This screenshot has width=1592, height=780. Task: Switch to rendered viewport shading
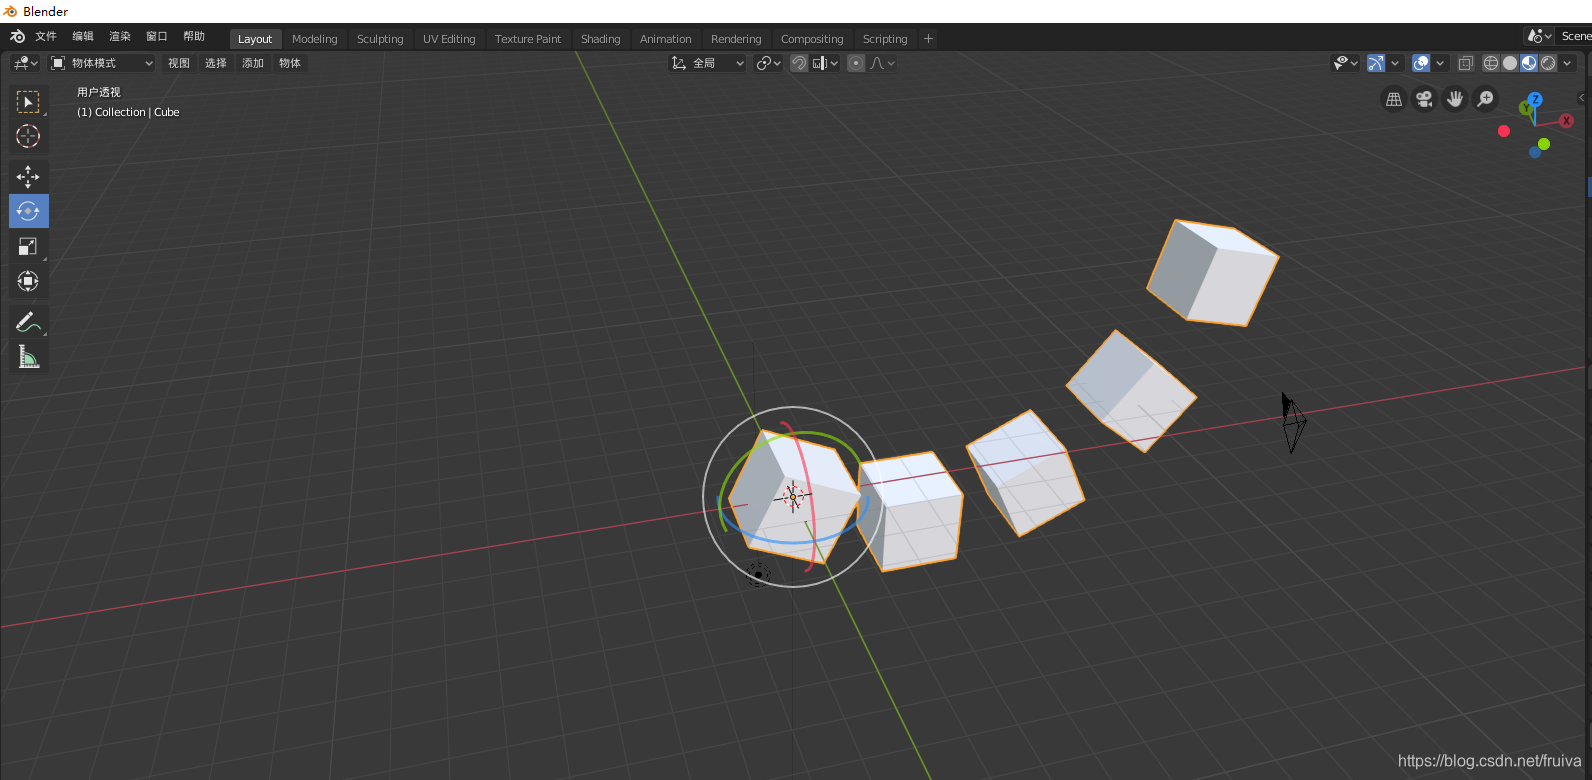1548,63
